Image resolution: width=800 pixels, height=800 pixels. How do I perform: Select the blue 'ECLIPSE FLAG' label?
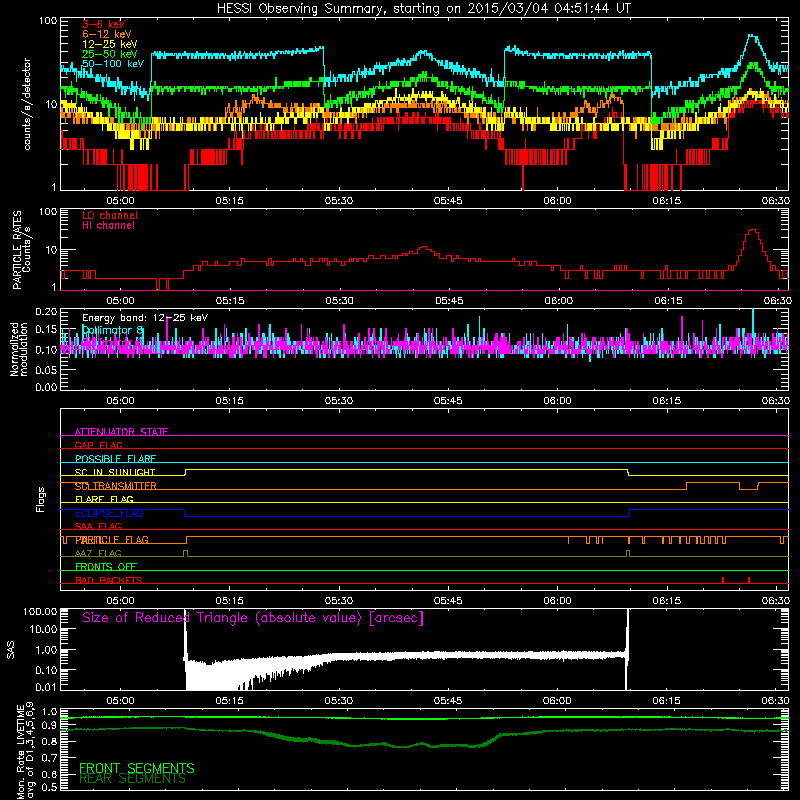(109, 513)
